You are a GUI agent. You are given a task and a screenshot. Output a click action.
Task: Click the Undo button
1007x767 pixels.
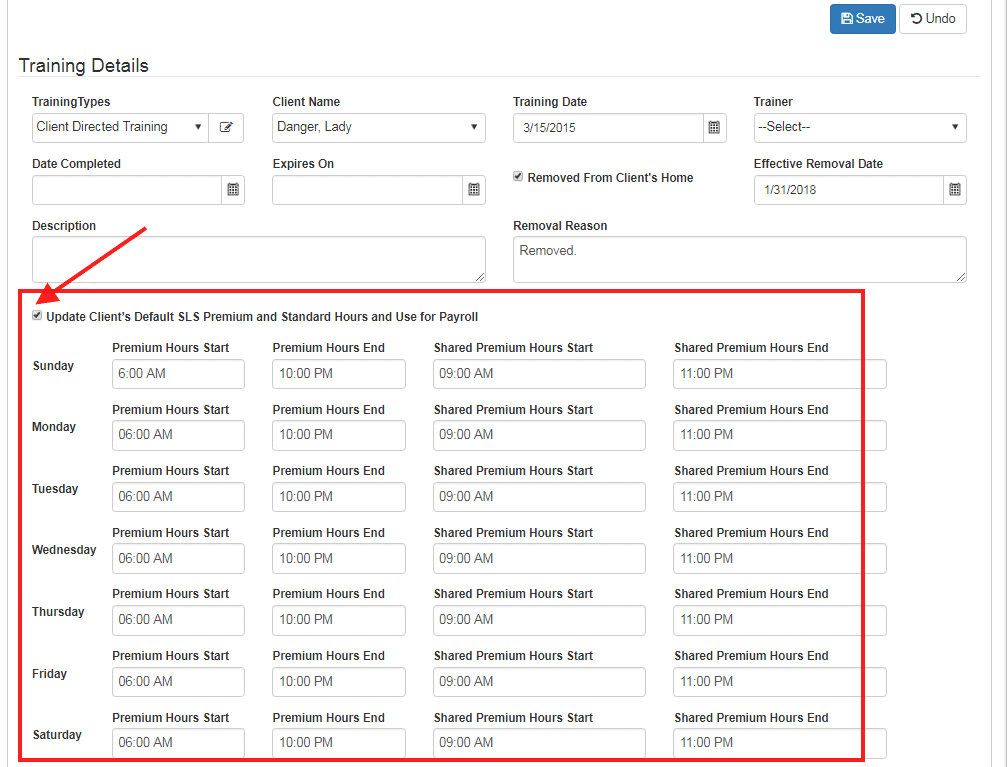[932, 19]
